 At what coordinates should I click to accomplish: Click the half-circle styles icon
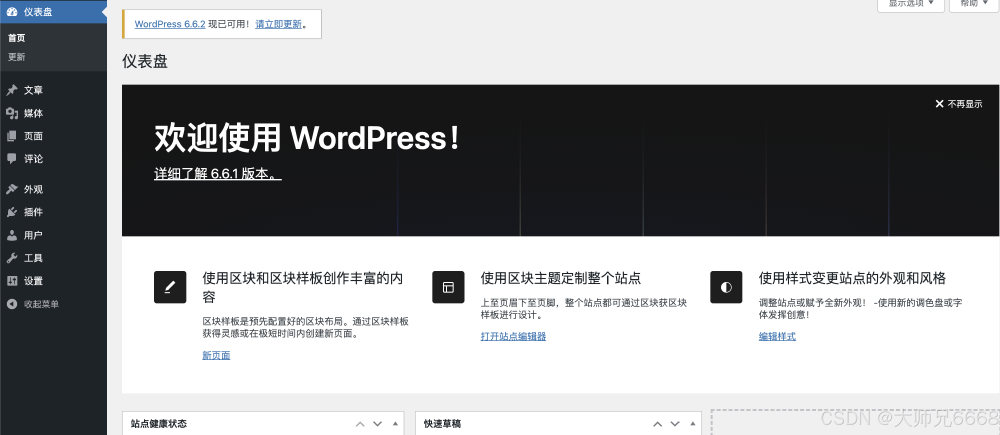pos(726,287)
